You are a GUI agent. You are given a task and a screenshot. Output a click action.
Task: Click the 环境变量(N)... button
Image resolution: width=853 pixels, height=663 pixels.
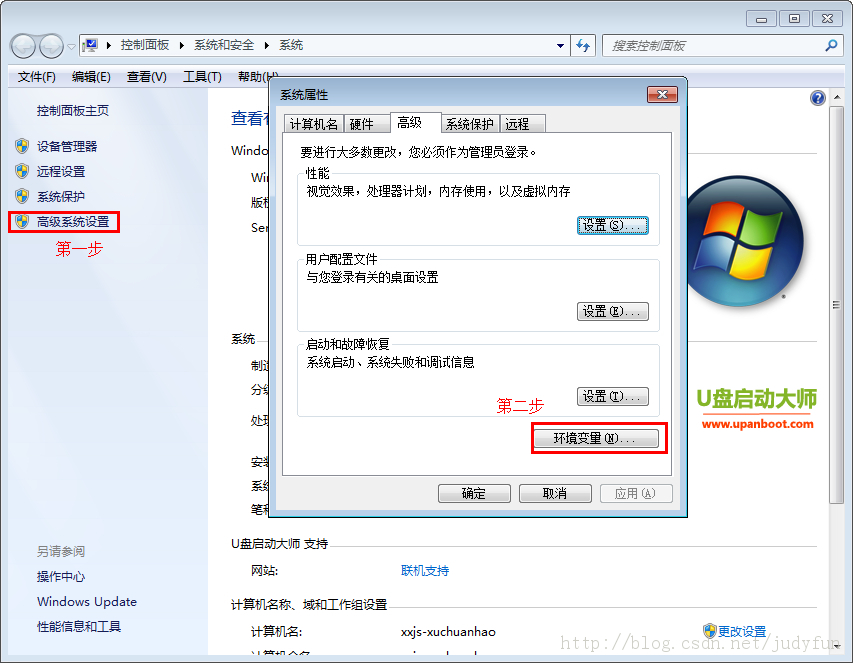coord(596,438)
